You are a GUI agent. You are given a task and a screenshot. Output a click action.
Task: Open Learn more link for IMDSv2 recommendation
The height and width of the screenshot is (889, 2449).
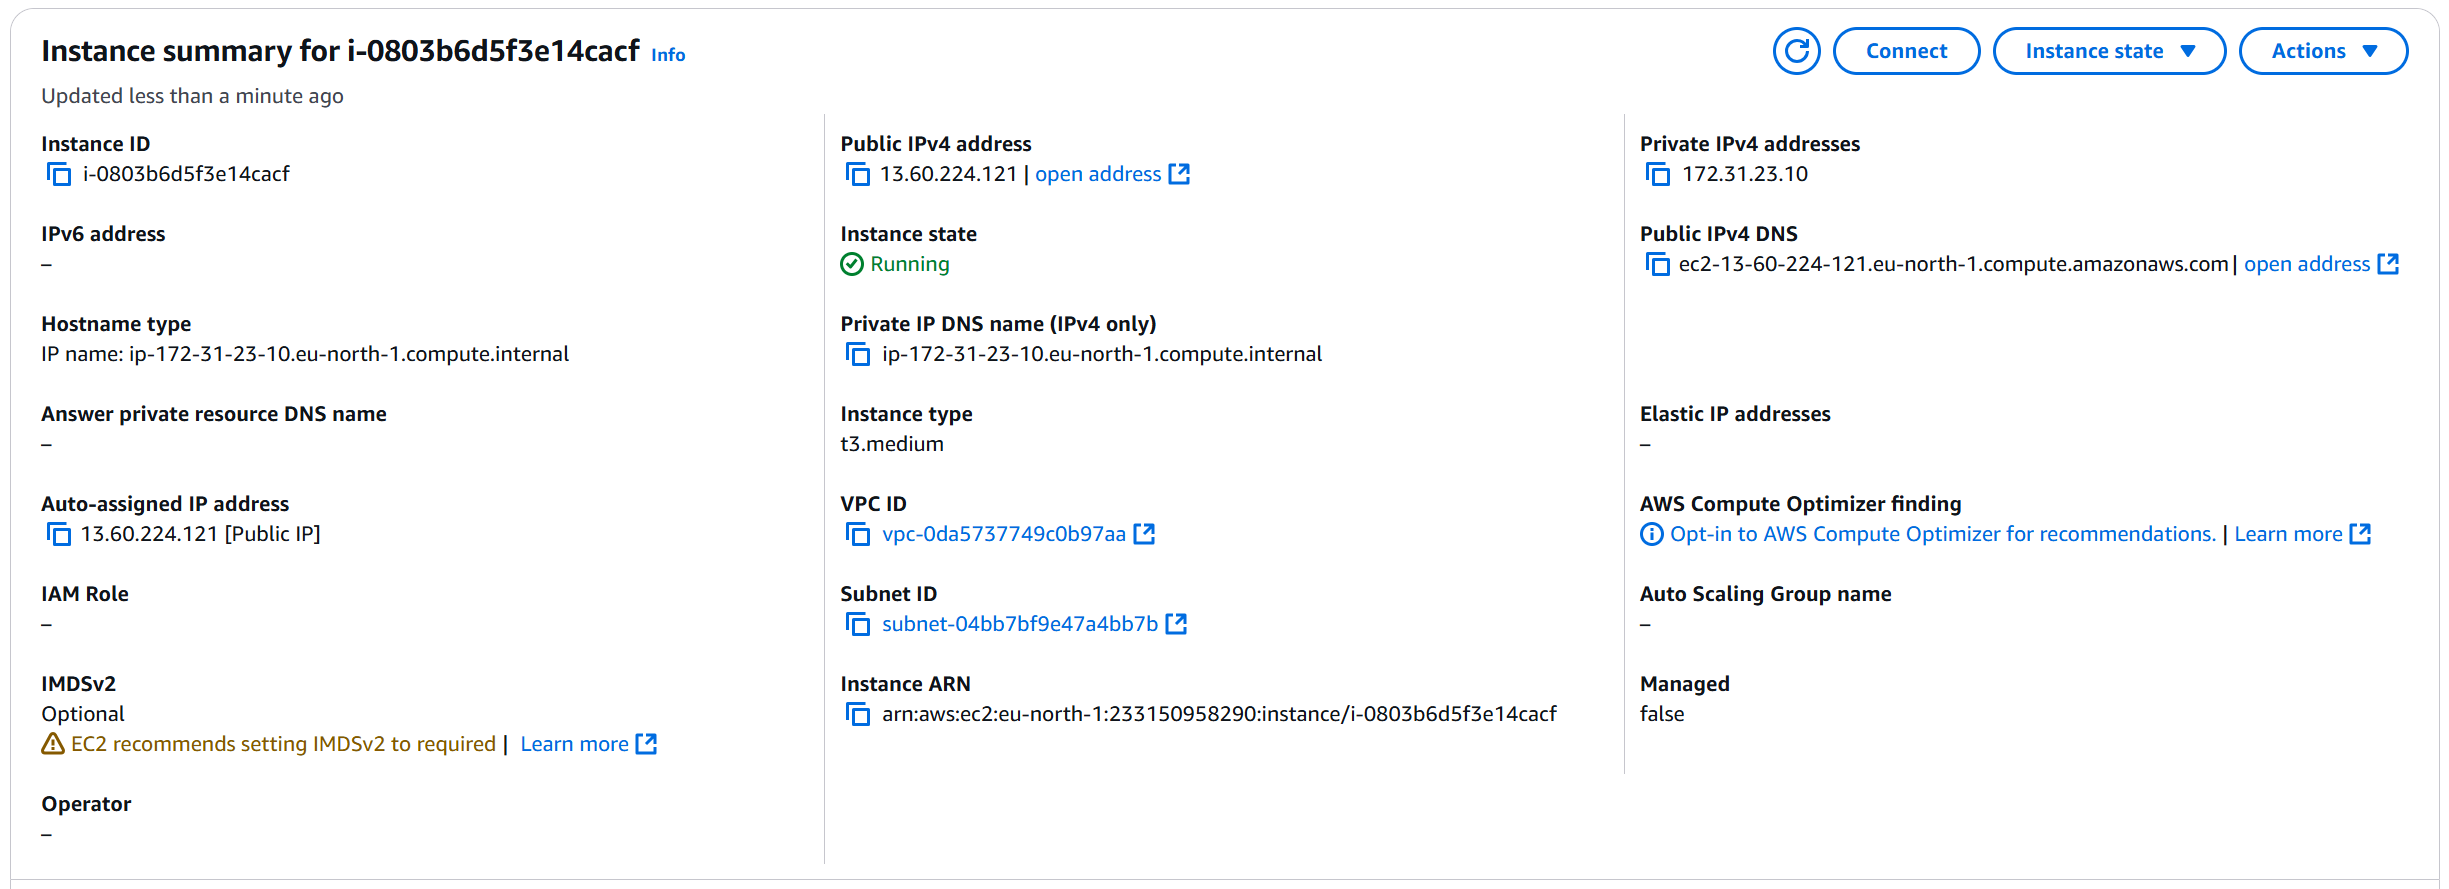coord(588,744)
